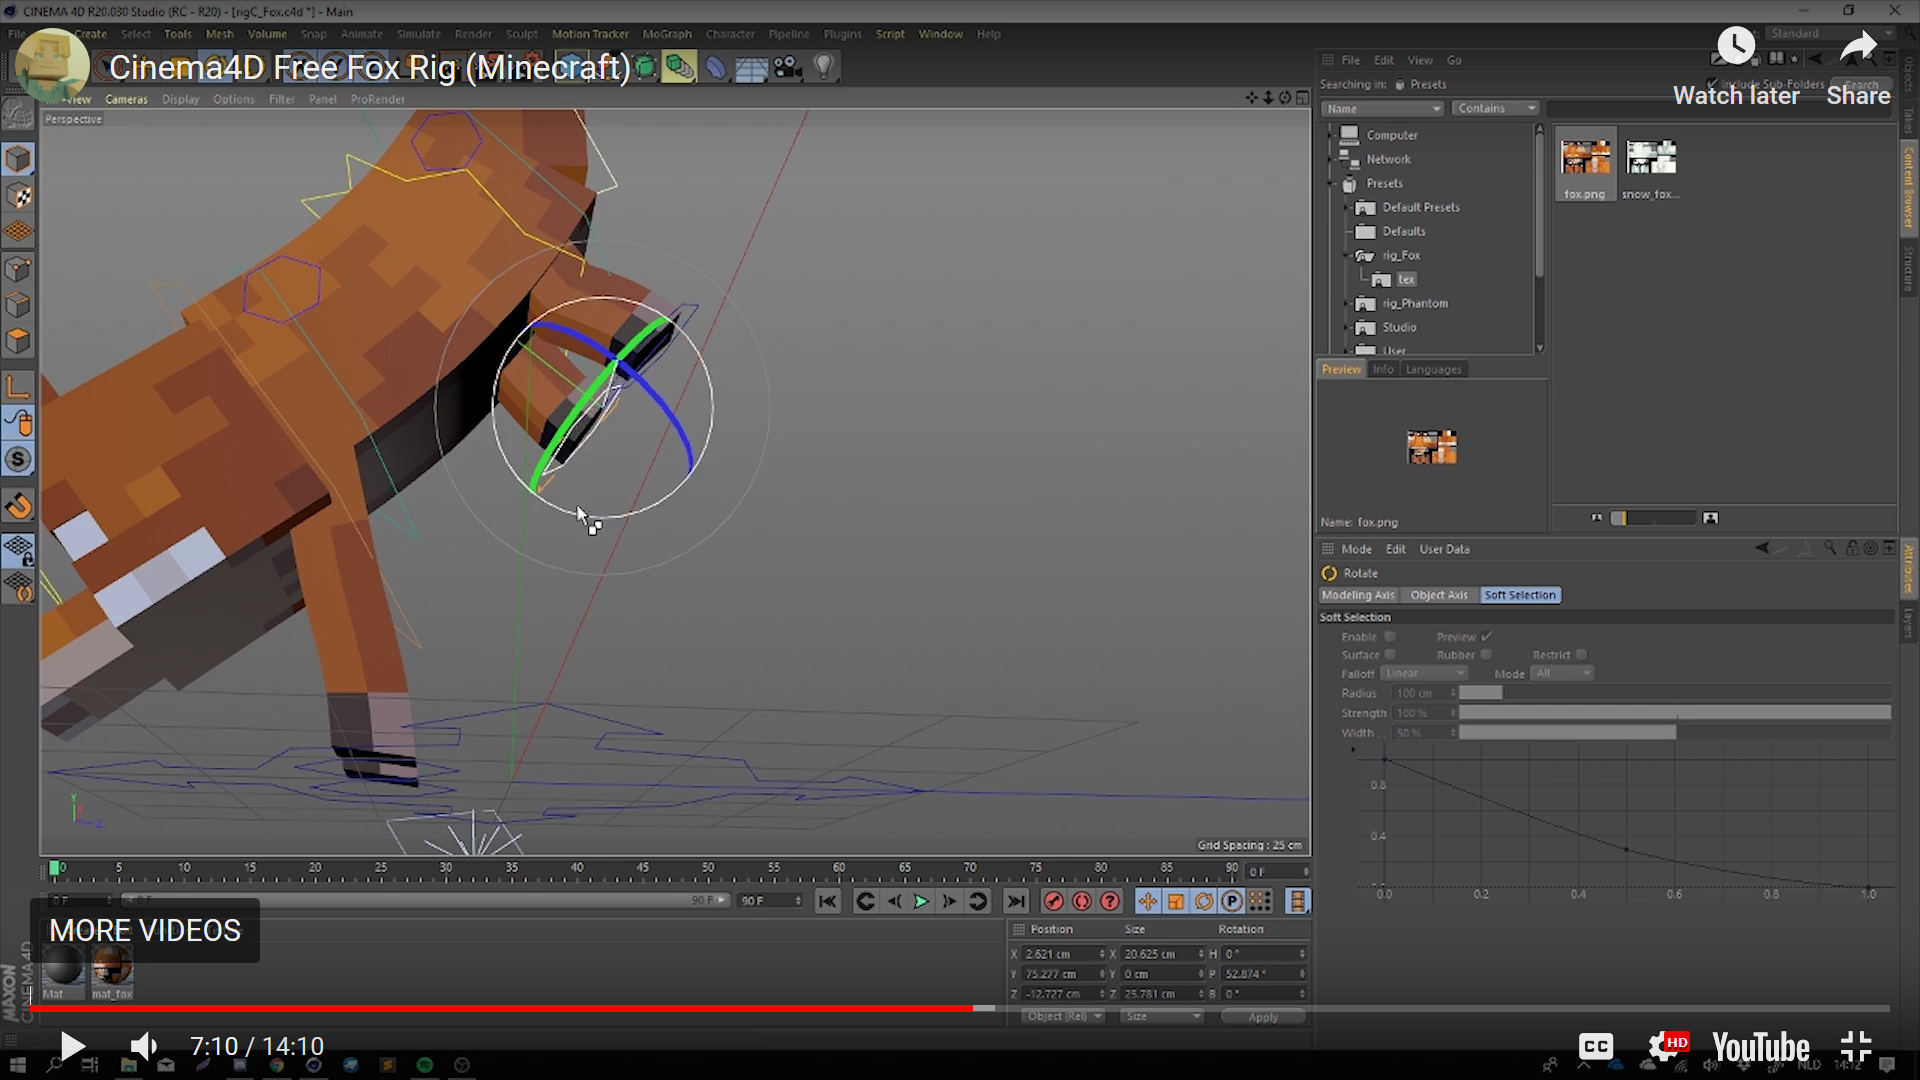This screenshot has height=1080, width=1920.
Task: Open the MoGraph Cloner palette icon
Action: 679,67
